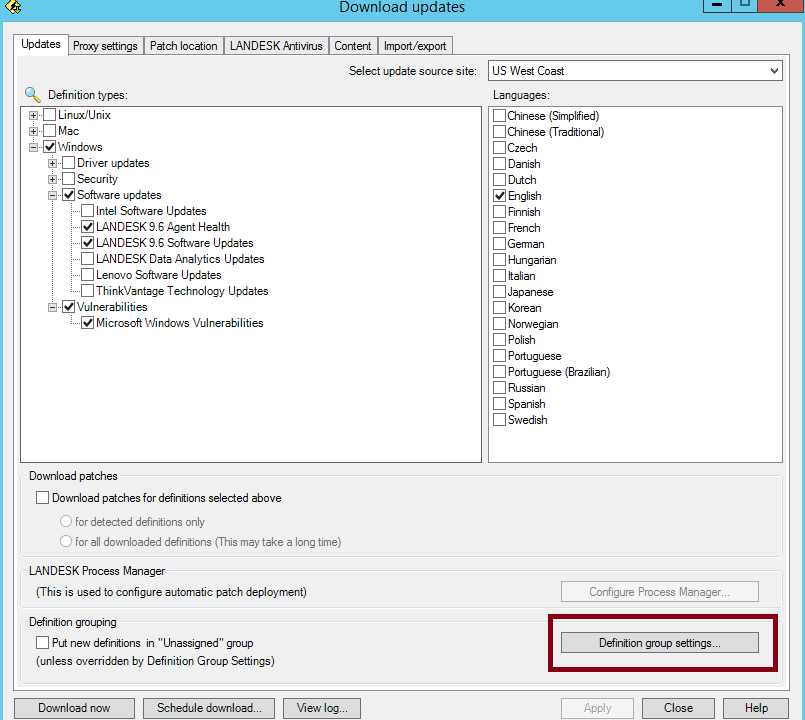
Task: Uncheck the English language option
Action: (499, 195)
